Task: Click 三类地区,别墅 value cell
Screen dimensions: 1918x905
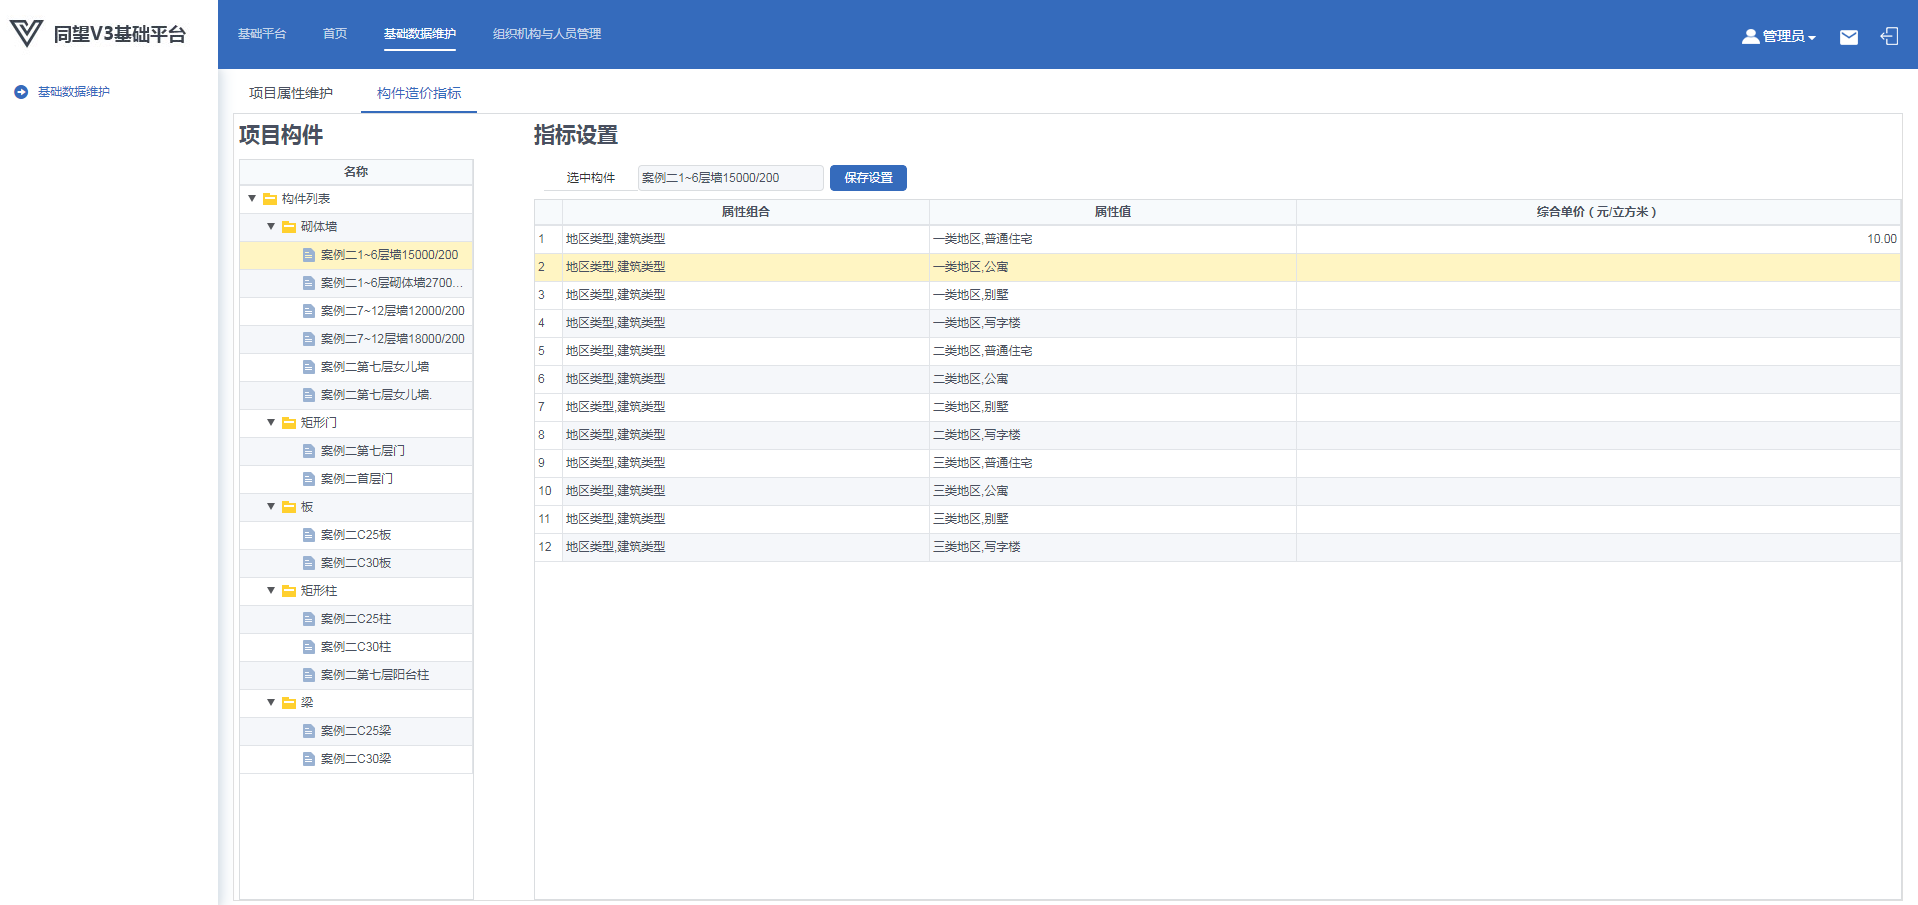Action: [1113, 519]
